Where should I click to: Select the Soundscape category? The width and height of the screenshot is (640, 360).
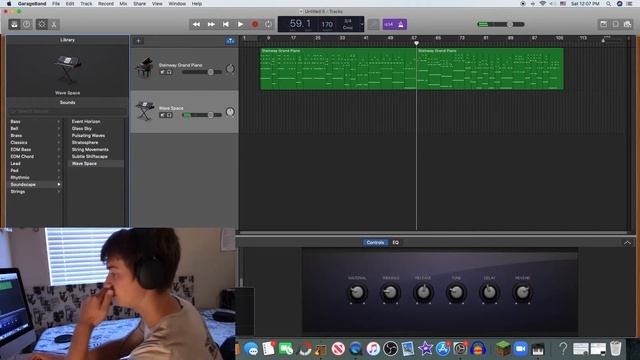click(35, 184)
